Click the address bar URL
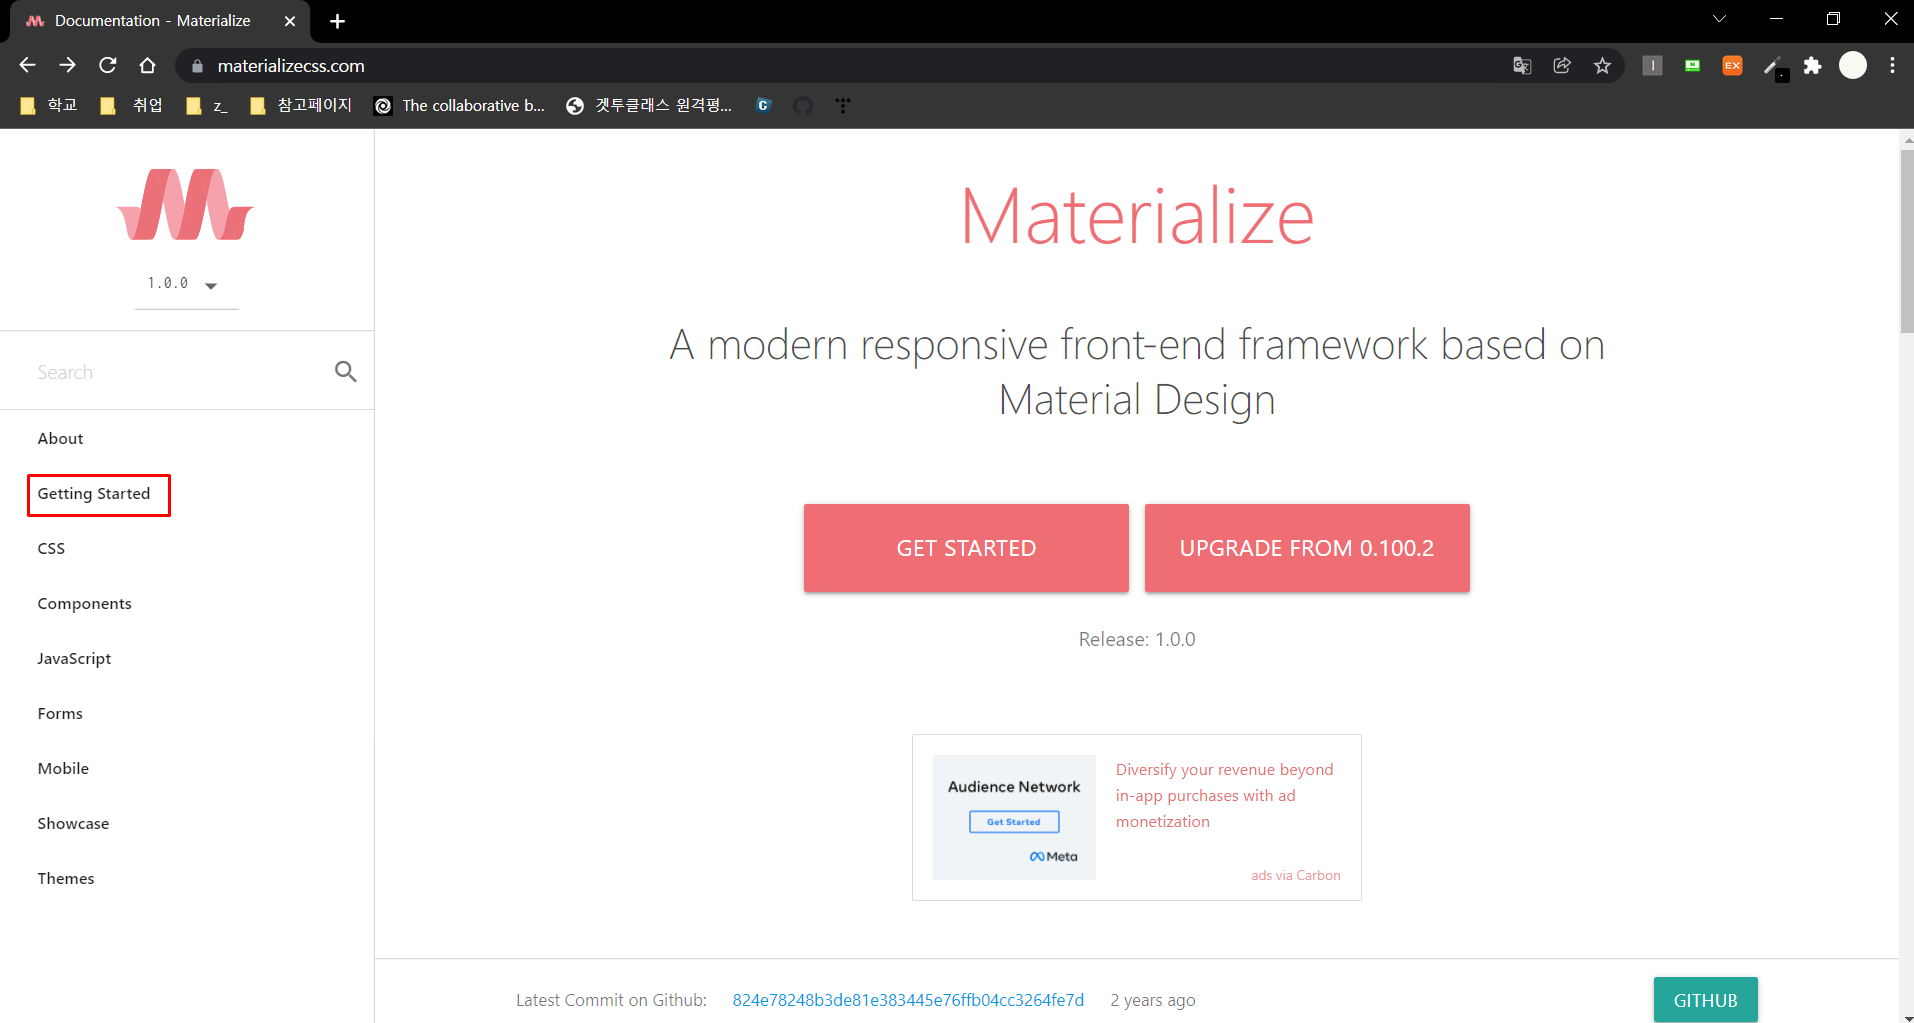Screen dimensions: 1914x1023 pyautogui.click(x=291, y=66)
